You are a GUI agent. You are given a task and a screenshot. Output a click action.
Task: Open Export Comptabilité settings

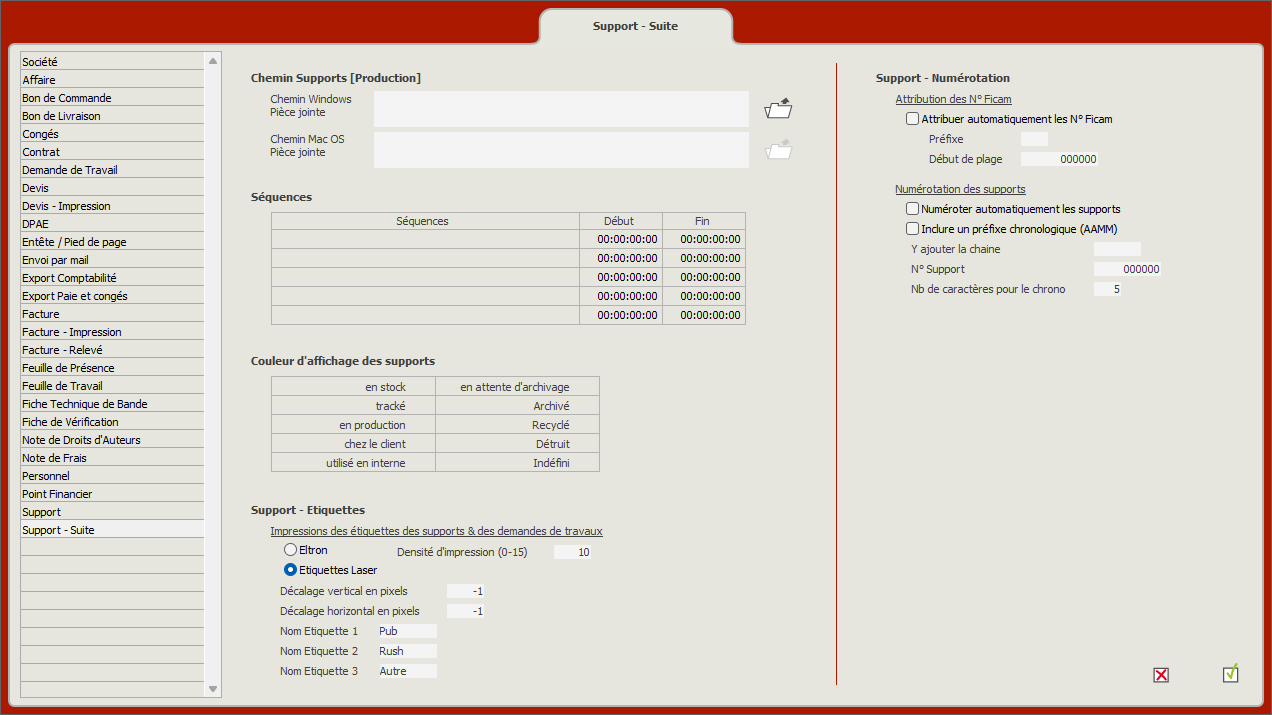112,278
